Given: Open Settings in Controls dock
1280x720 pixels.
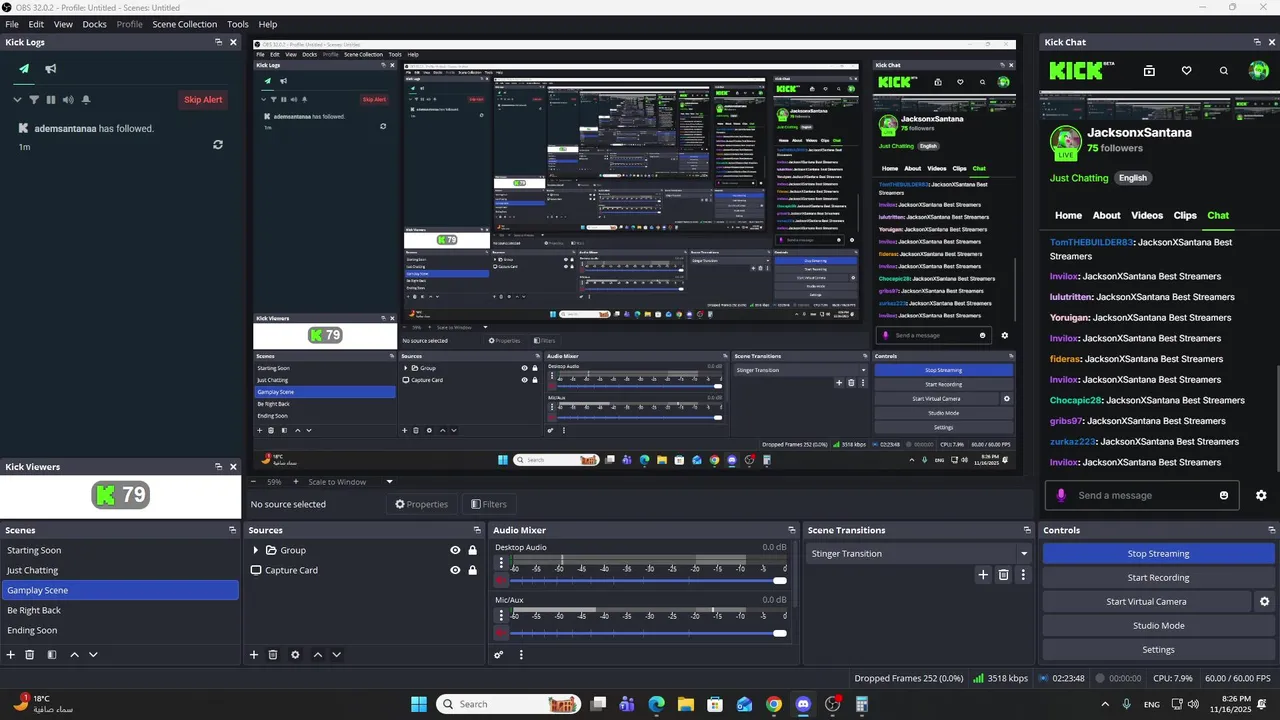Looking at the screenshot, I should click(1158, 650).
